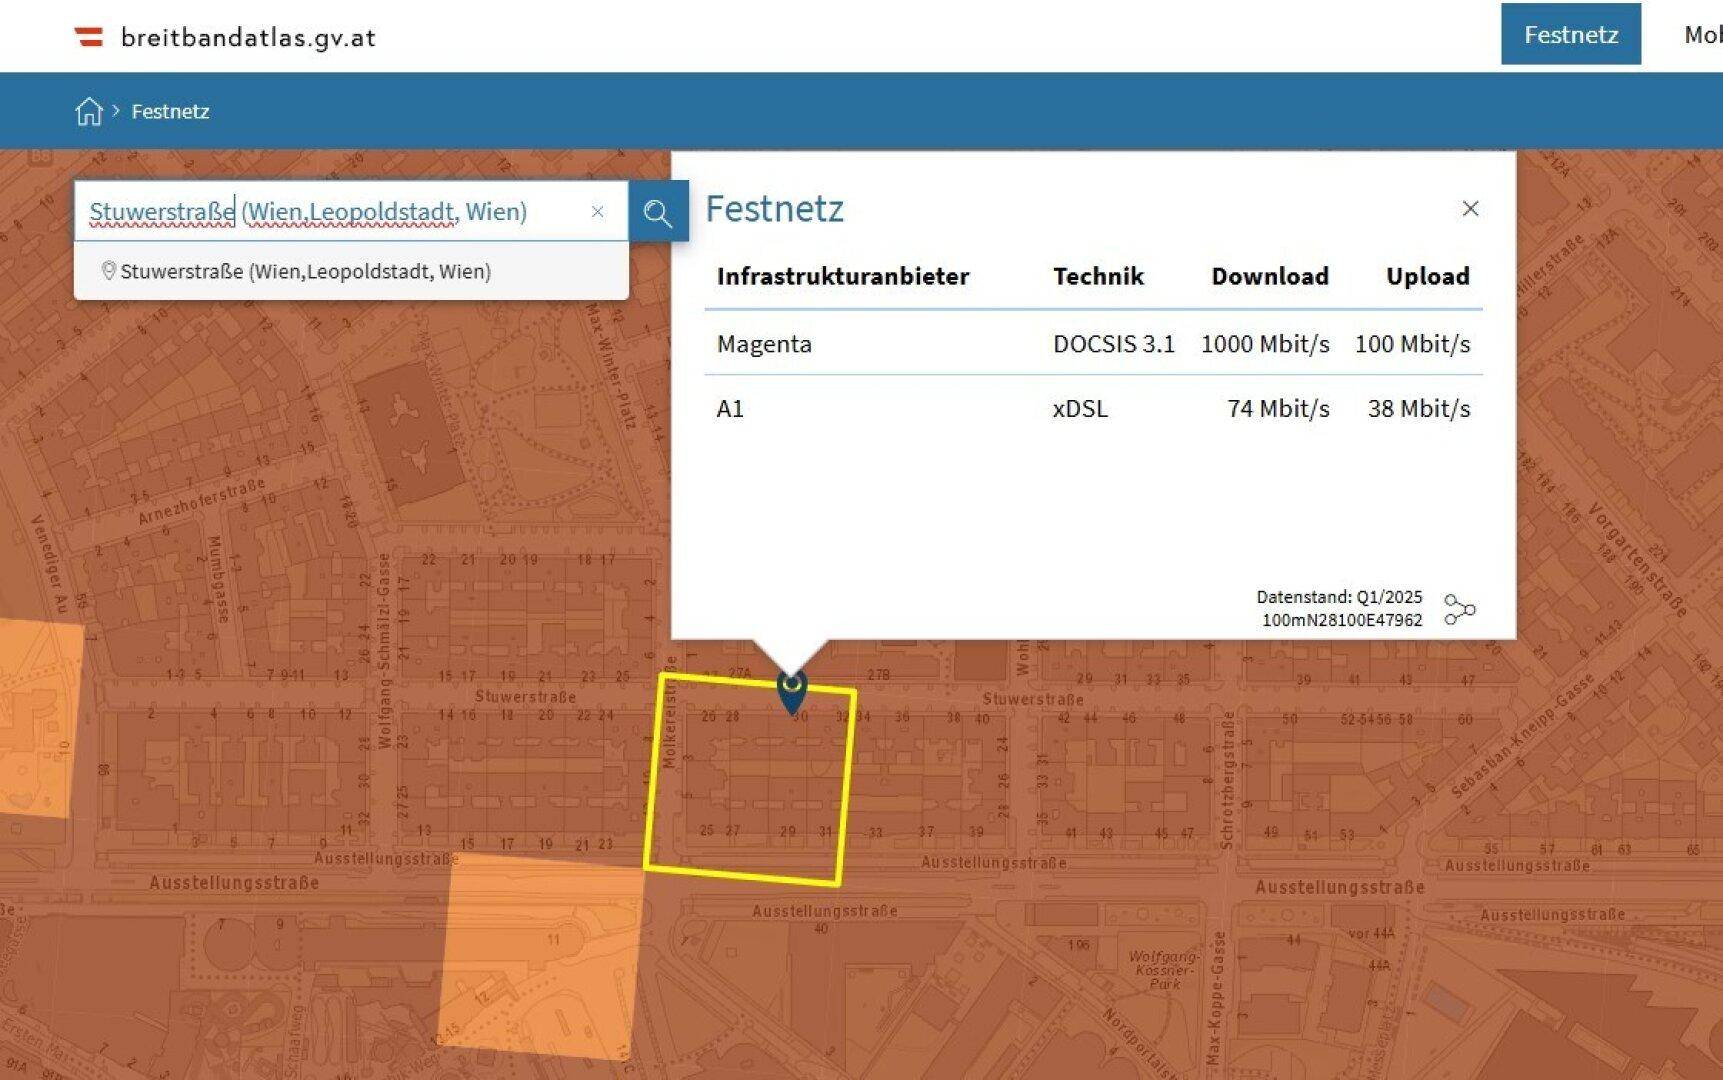The width and height of the screenshot is (1723, 1080).
Task: Click the Max-Koppe-Gasse map label
Action: (1214, 998)
